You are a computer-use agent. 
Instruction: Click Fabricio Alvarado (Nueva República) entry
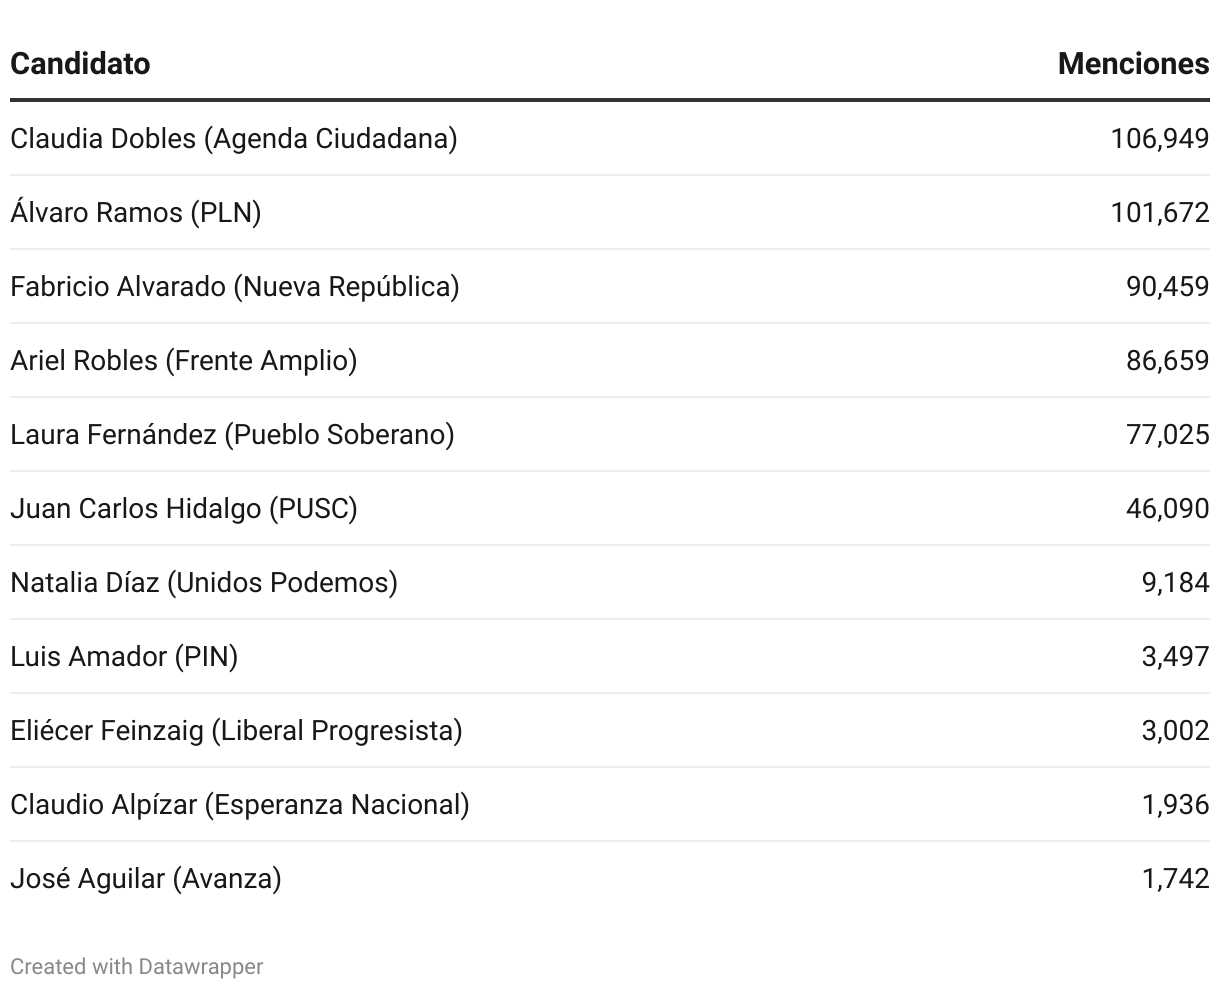[234, 286]
